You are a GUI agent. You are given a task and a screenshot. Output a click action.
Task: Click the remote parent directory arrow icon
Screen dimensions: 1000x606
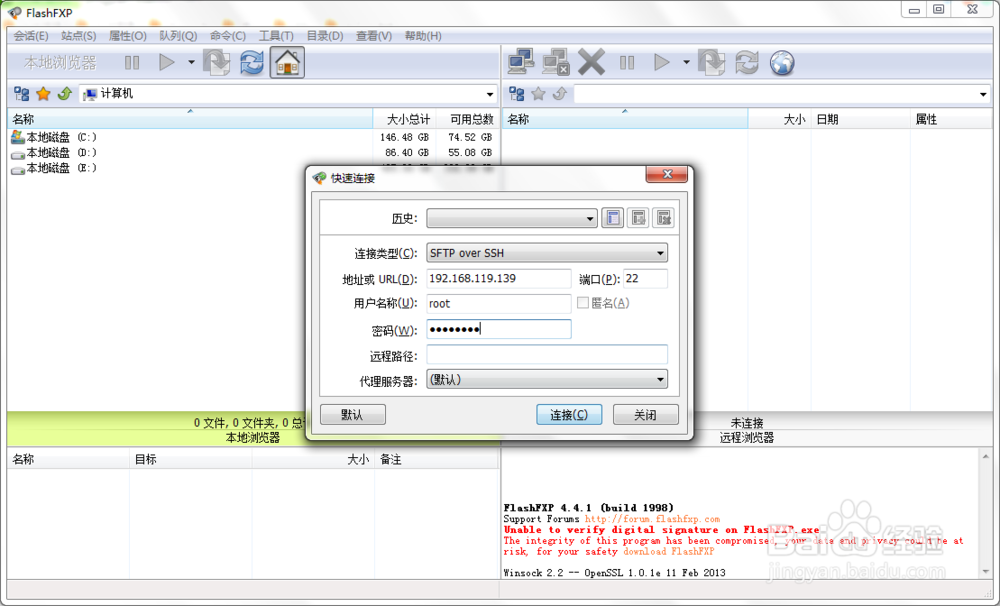(560, 94)
